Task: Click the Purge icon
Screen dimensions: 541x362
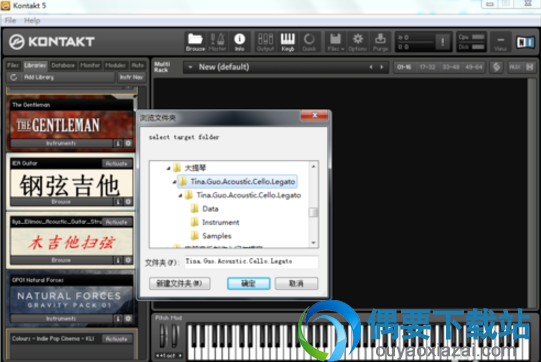Action: point(380,42)
